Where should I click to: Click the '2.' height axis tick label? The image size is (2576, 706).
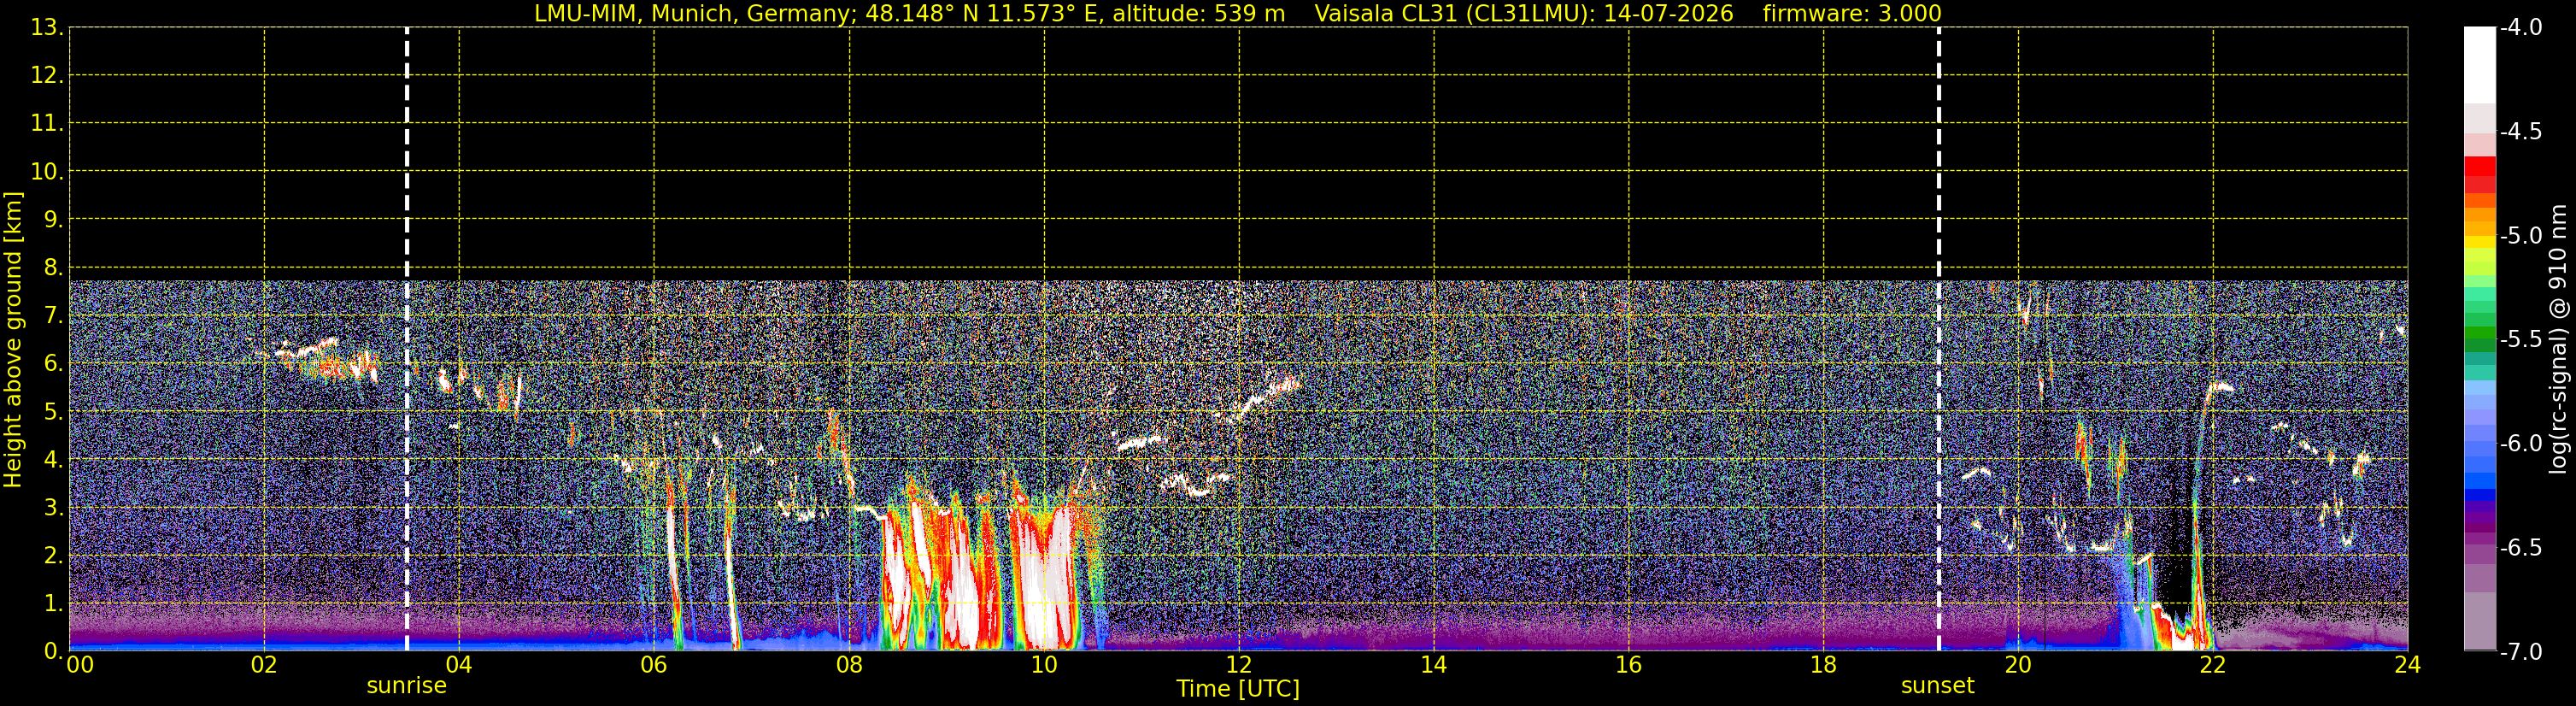click(x=54, y=556)
